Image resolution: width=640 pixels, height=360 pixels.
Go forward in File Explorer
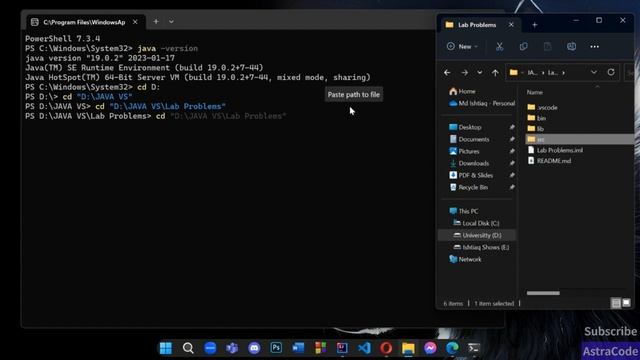[464, 73]
